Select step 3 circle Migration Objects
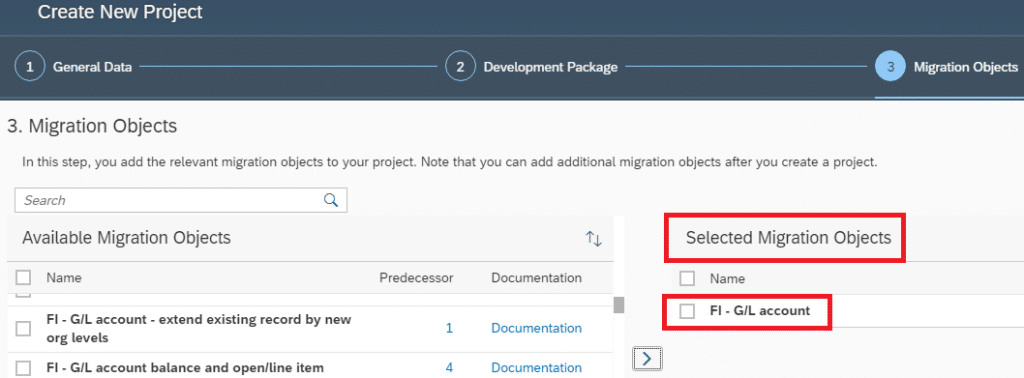 [890, 67]
